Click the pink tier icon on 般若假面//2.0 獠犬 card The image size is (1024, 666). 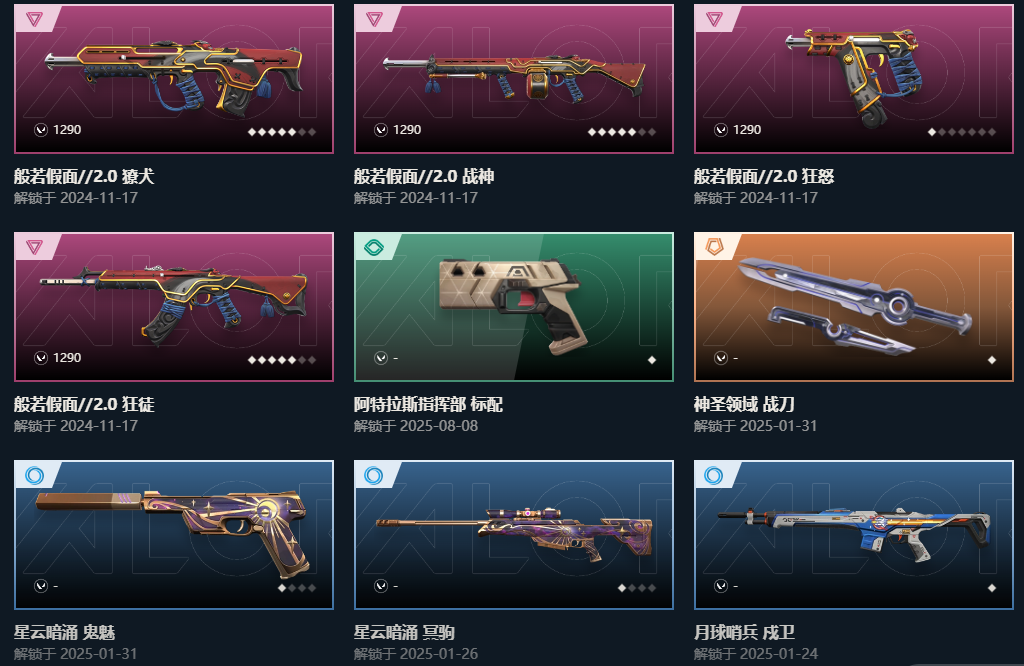[x=35, y=19]
